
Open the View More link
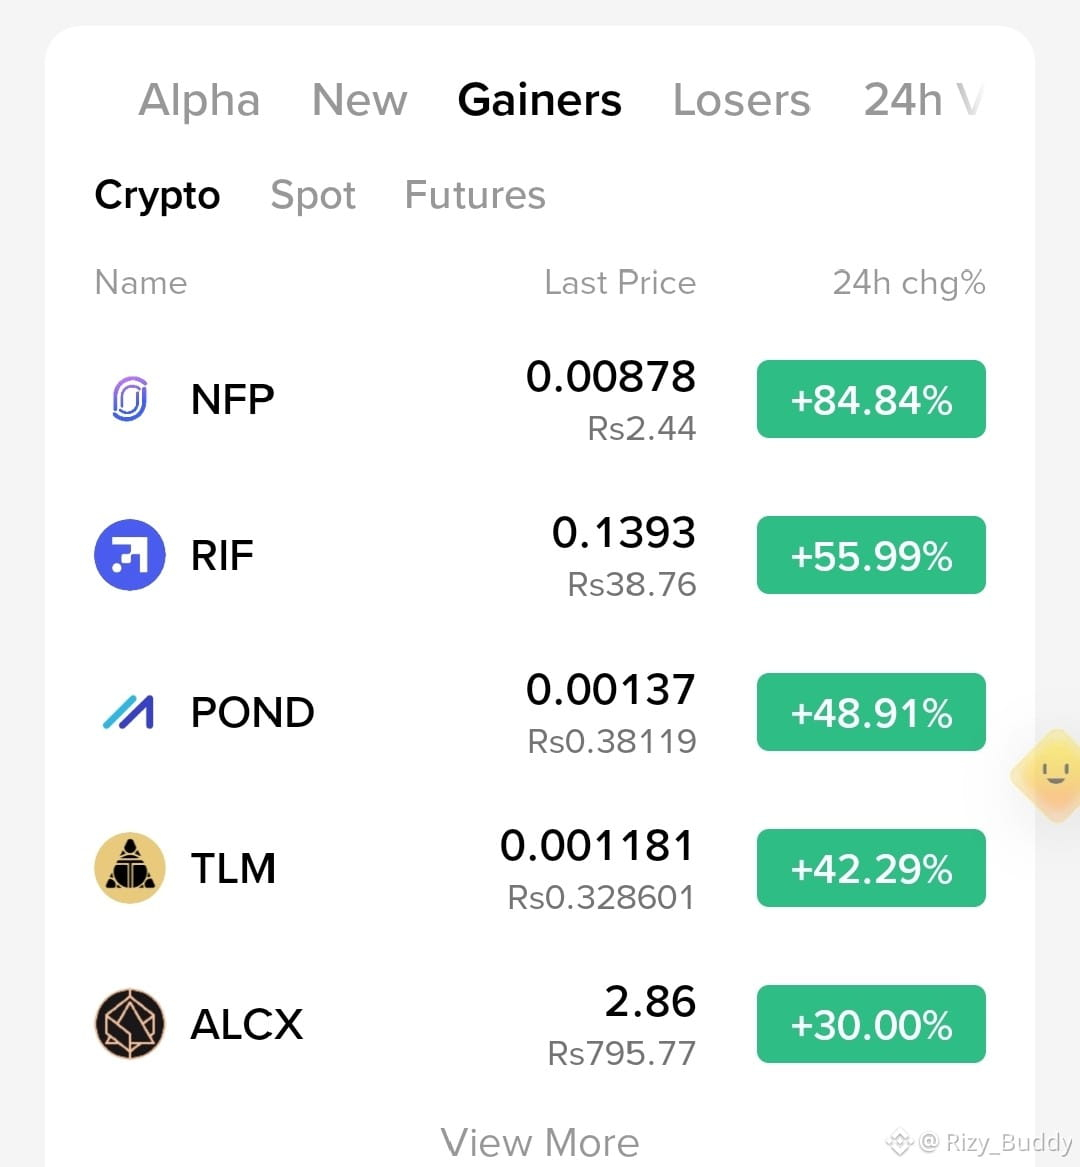(x=540, y=1142)
